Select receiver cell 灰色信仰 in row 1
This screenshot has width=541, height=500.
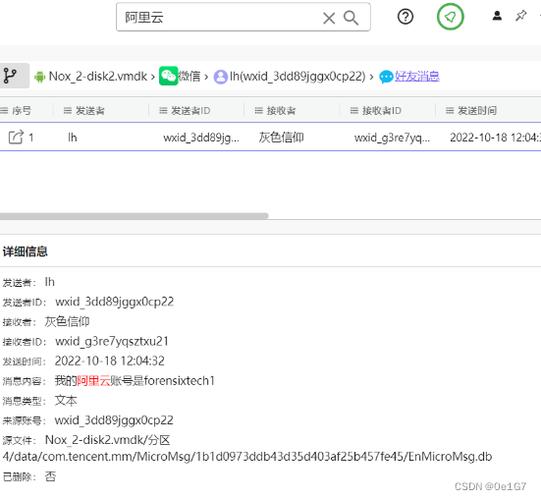281,137
